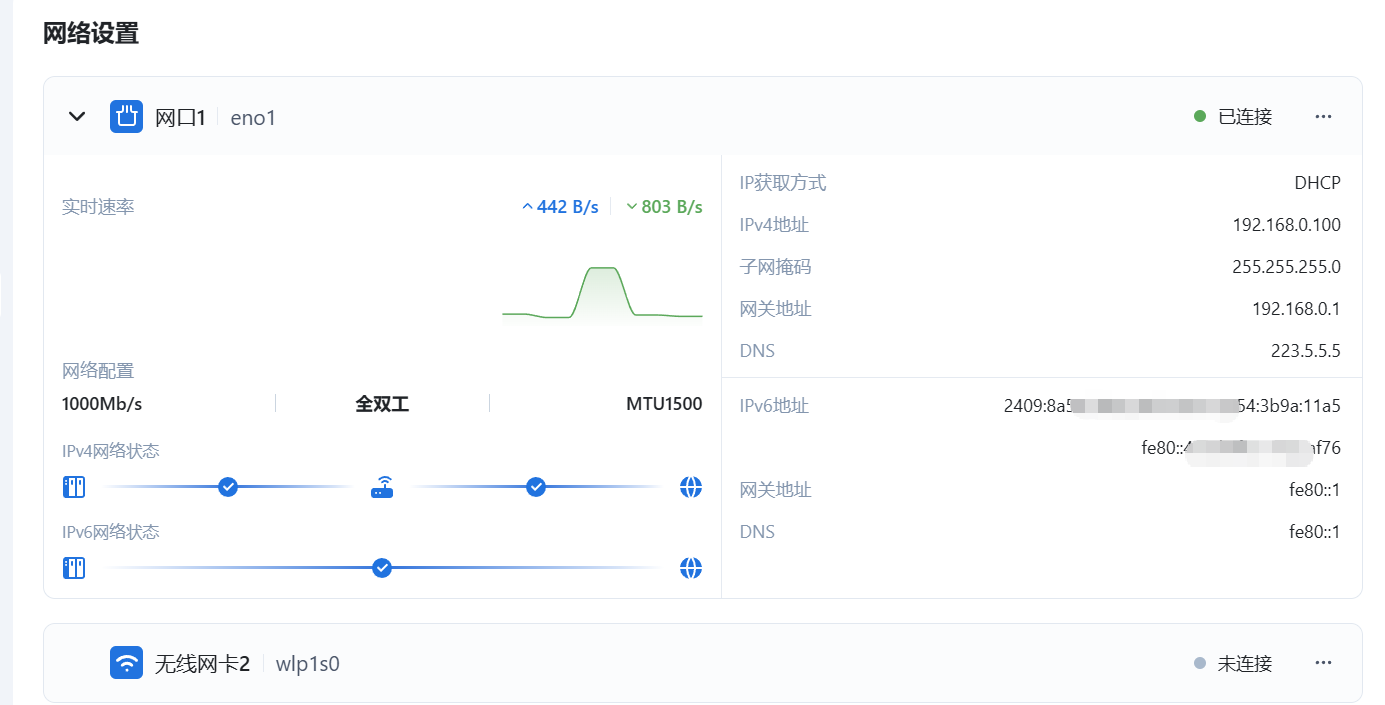Open the 无线网卡2 more options menu
1385x705 pixels.
[1323, 663]
